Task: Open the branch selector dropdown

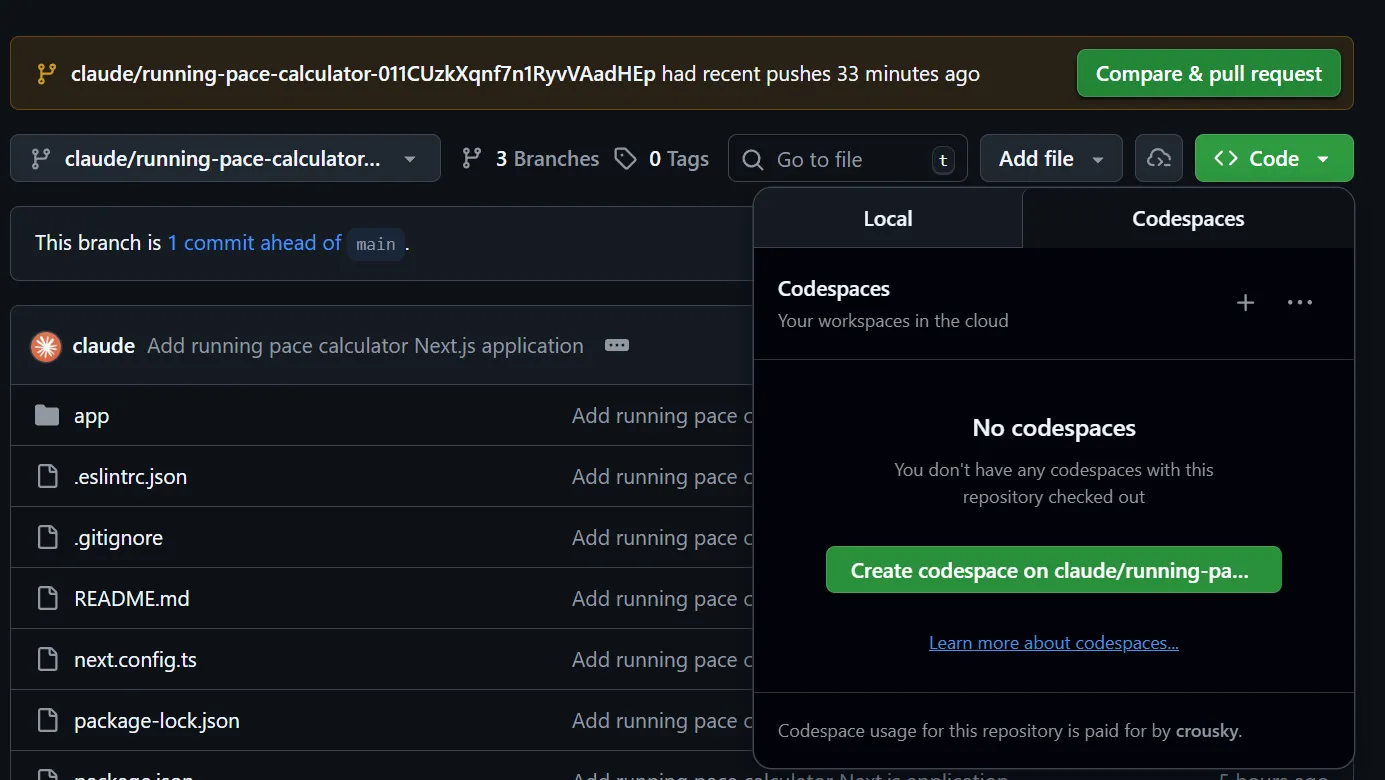Action: 225,159
